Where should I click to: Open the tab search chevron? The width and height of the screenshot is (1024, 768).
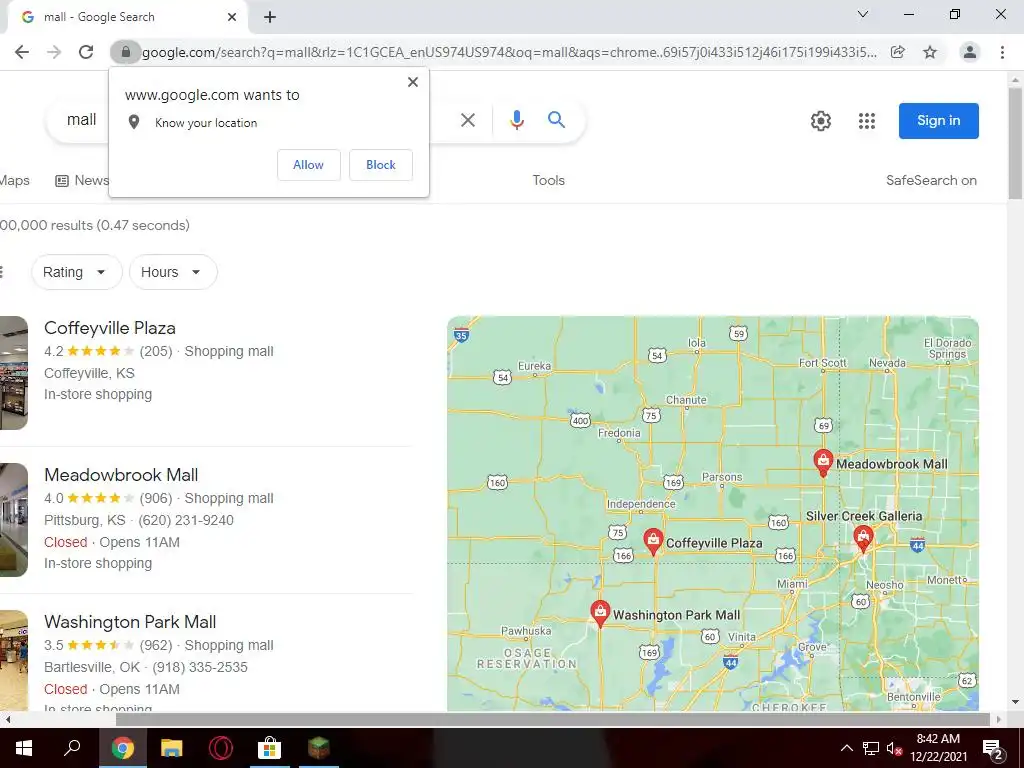coord(863,14)
